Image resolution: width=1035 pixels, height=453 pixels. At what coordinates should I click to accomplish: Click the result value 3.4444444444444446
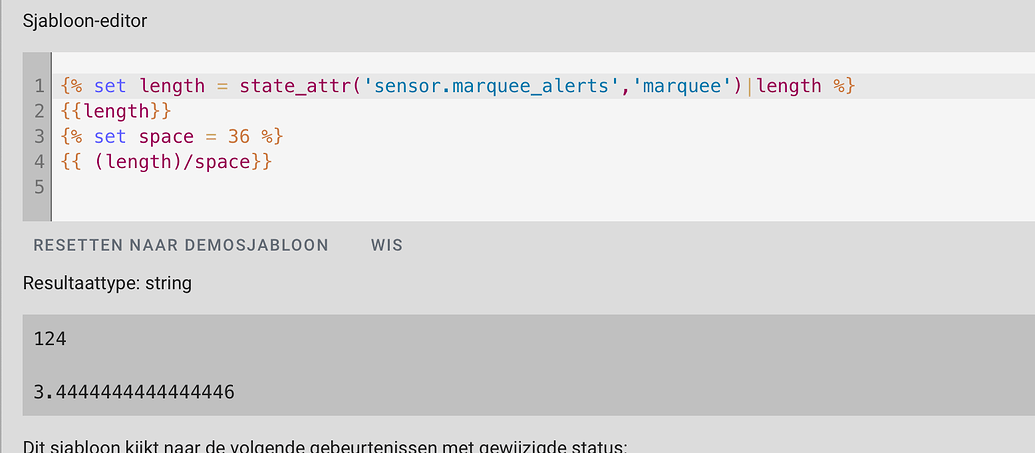point(134,391)
